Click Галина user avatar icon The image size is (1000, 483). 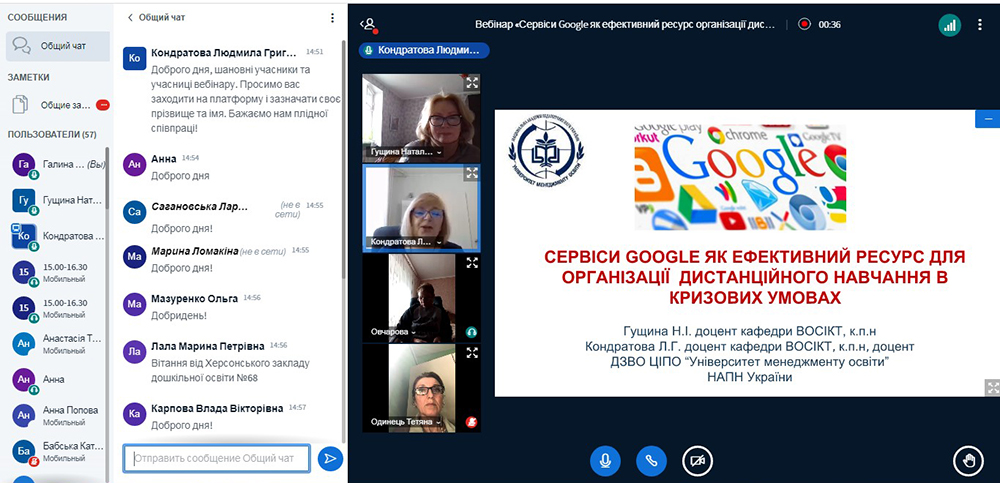(24, 165)
